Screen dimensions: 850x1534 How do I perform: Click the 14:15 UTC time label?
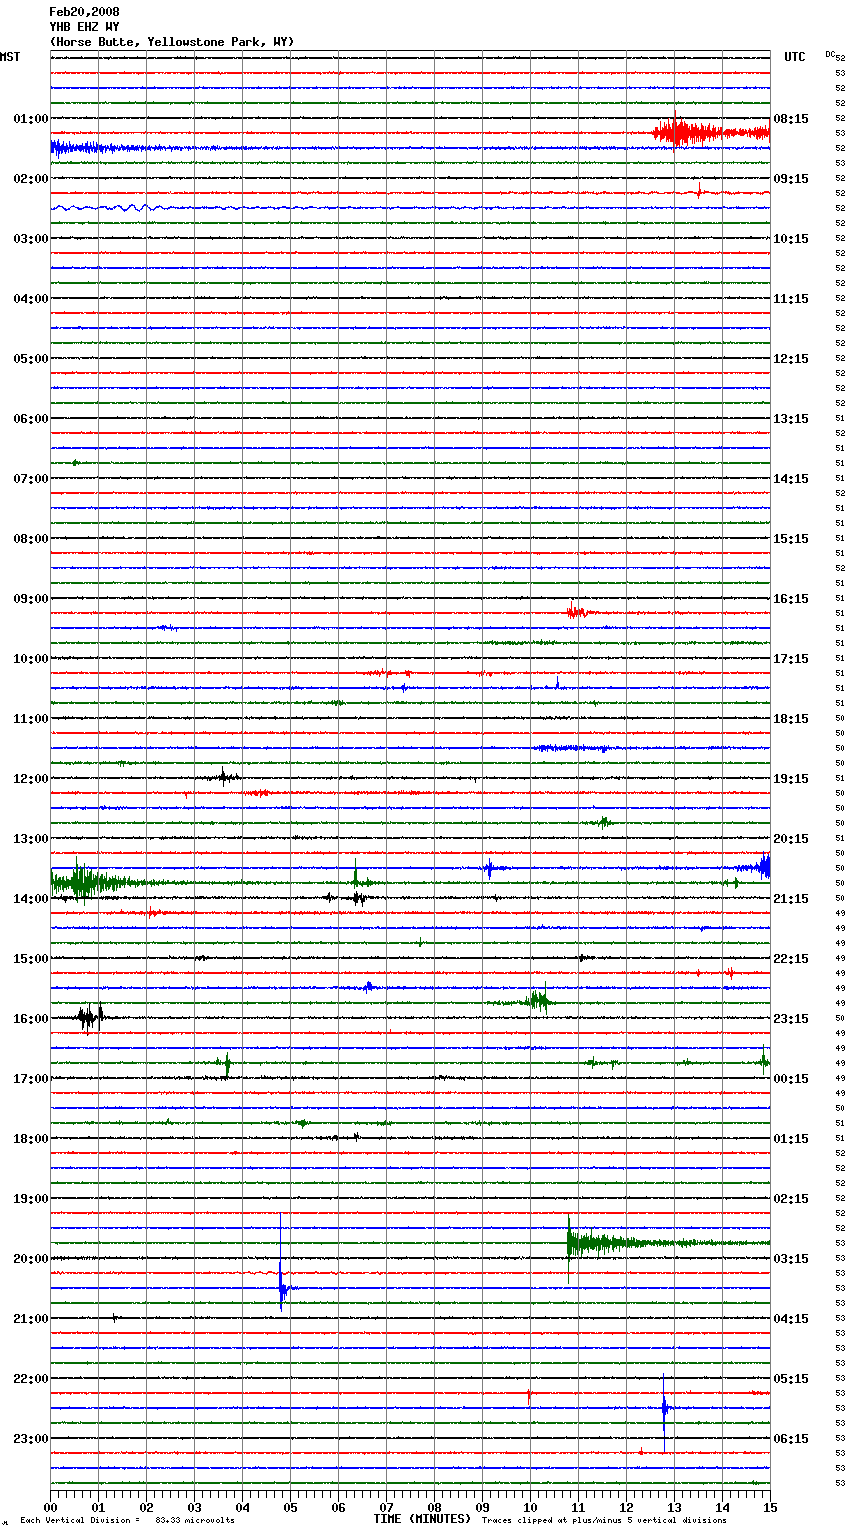(x=791, y=479)
